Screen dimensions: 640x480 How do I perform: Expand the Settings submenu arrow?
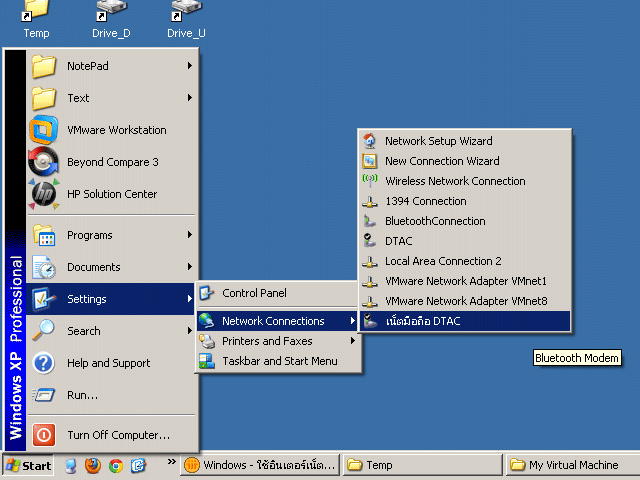(190, 298)
